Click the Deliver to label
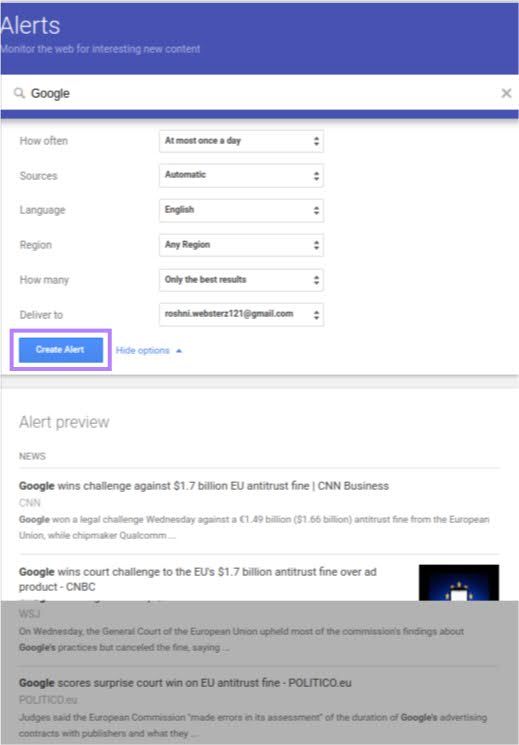This screenshot has width=519, height=745. pos(41,315)
